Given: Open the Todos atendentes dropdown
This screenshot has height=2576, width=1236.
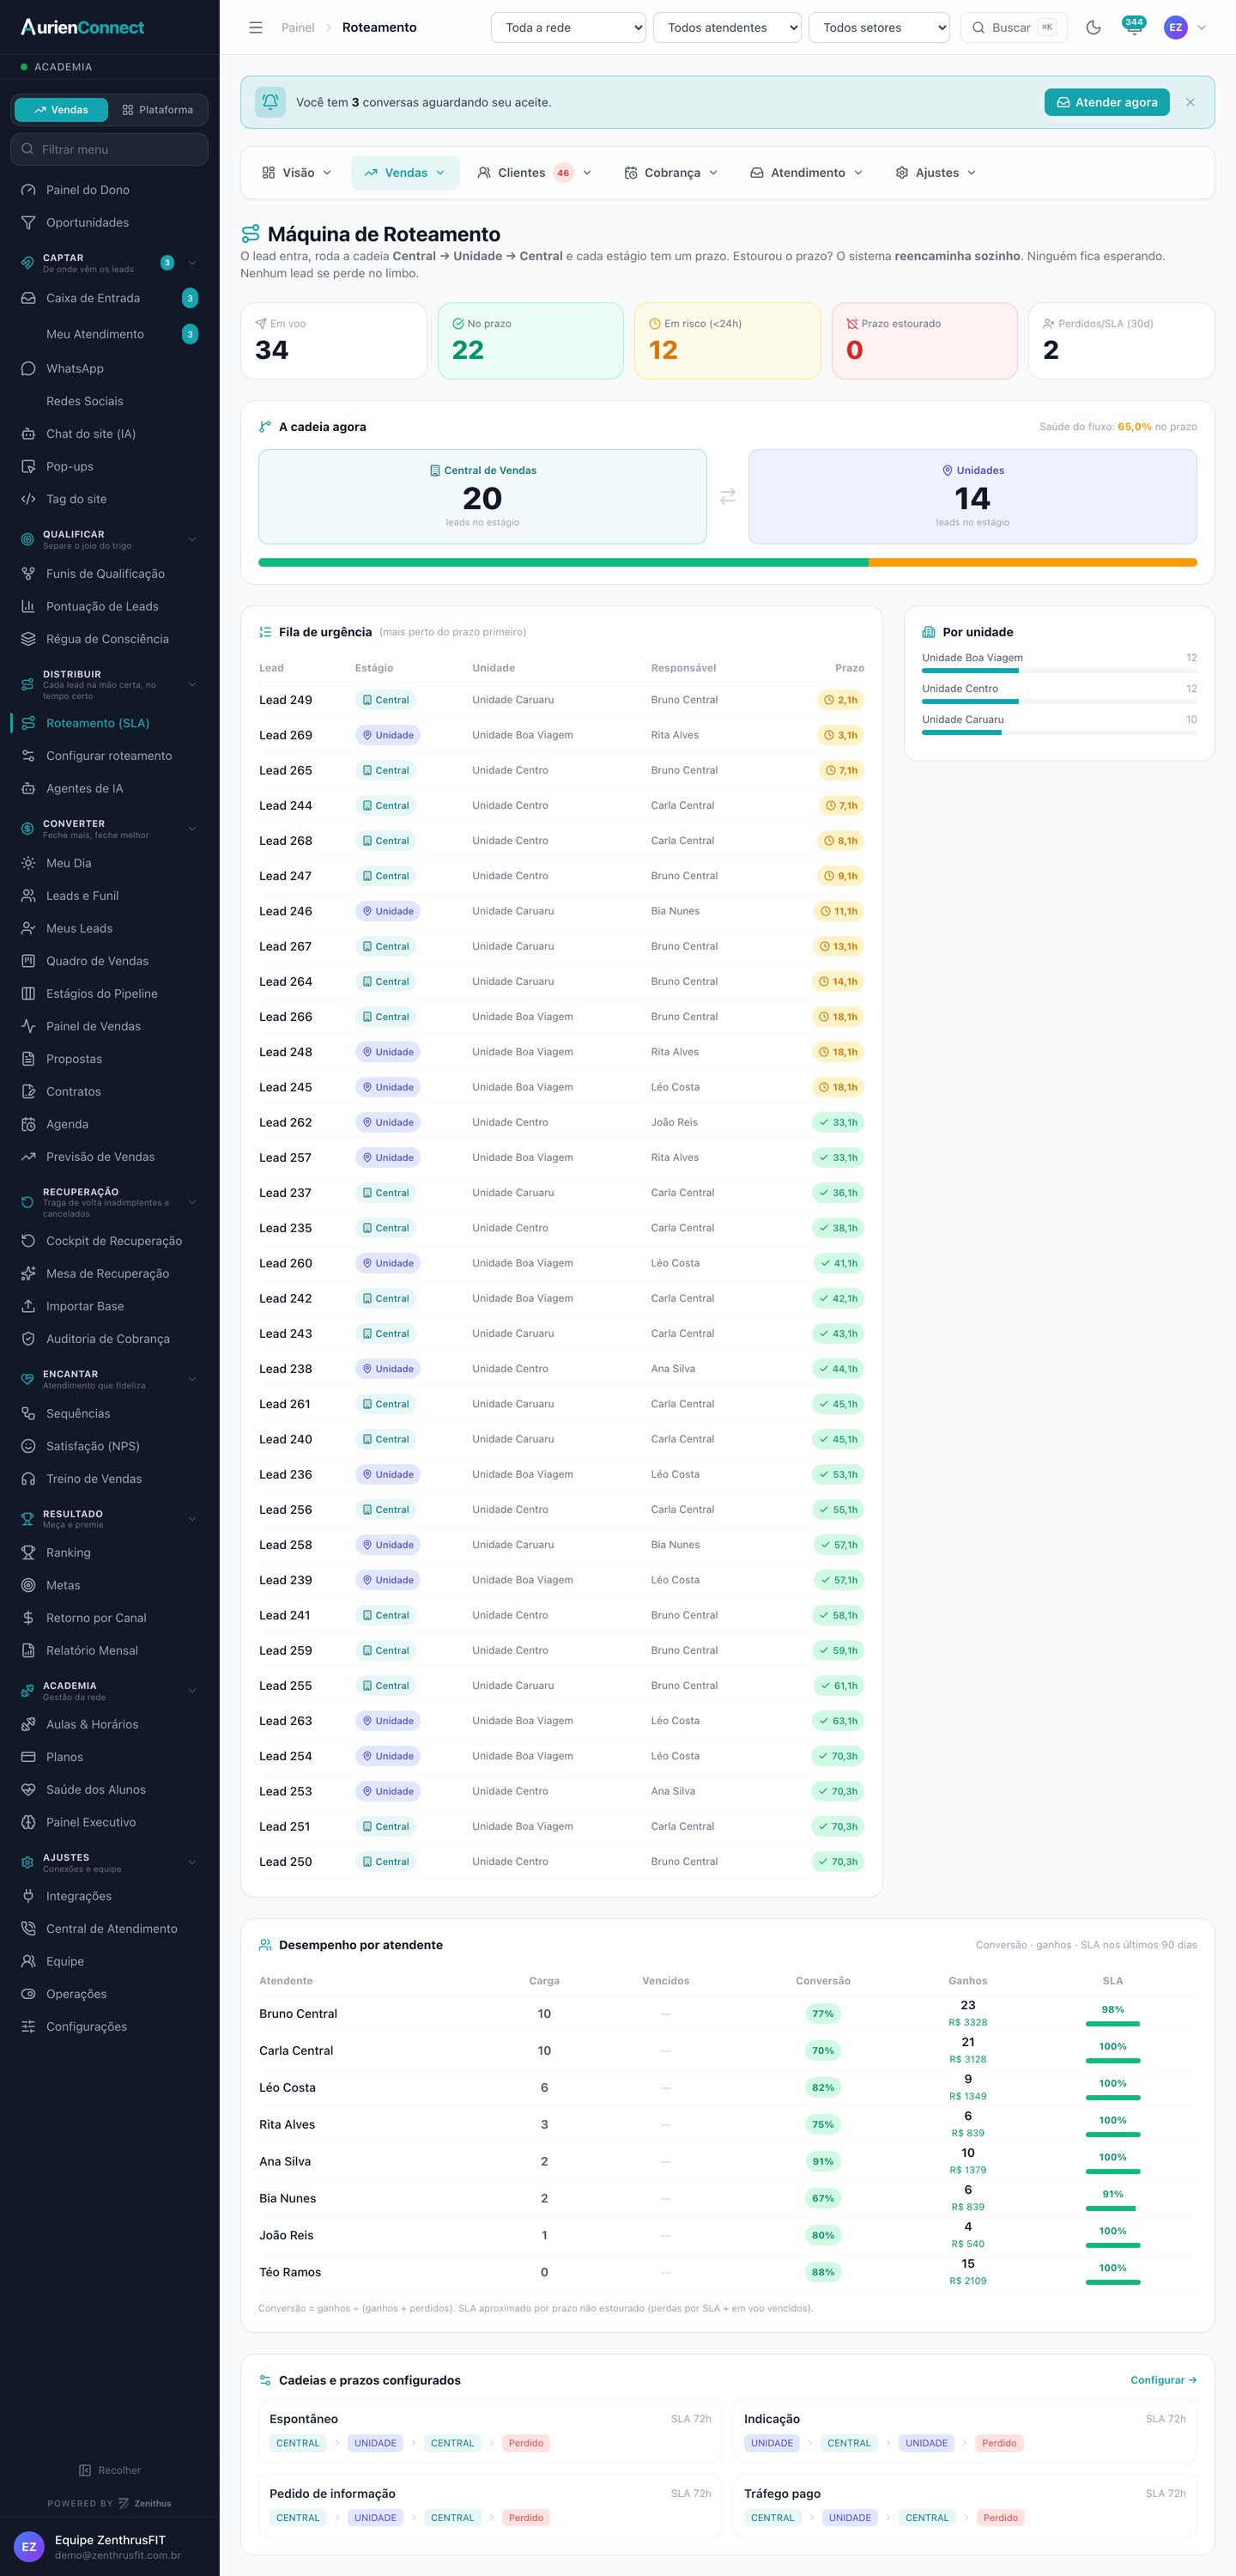Looking at the screenshot, I should (x=727, y=28).
